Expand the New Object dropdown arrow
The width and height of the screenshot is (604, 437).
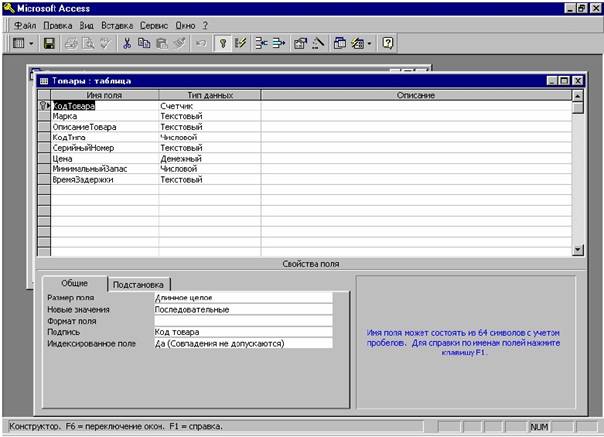click(x=369, y=44)
